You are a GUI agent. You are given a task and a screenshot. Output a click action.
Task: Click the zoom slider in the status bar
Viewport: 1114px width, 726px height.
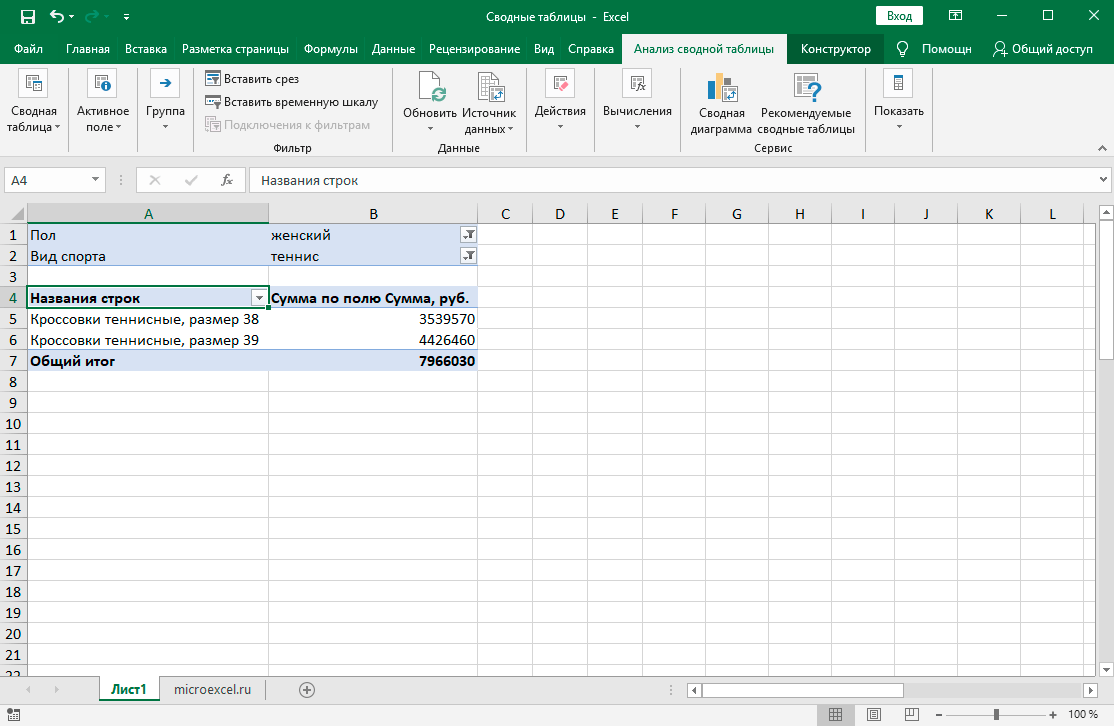[x=996, y=714]
